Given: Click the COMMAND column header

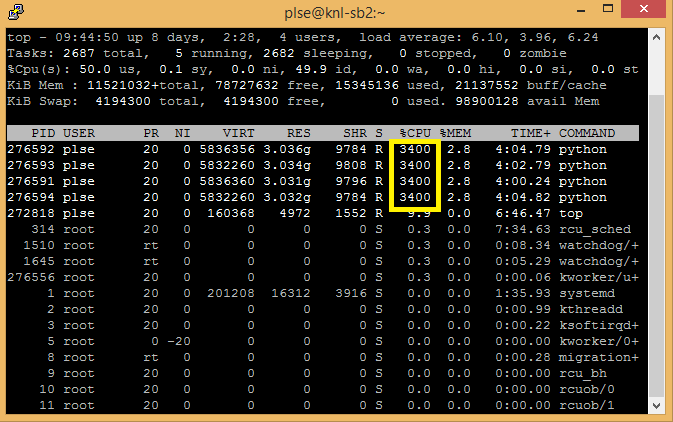Looking at the screenshot, I should coord(587,134).
